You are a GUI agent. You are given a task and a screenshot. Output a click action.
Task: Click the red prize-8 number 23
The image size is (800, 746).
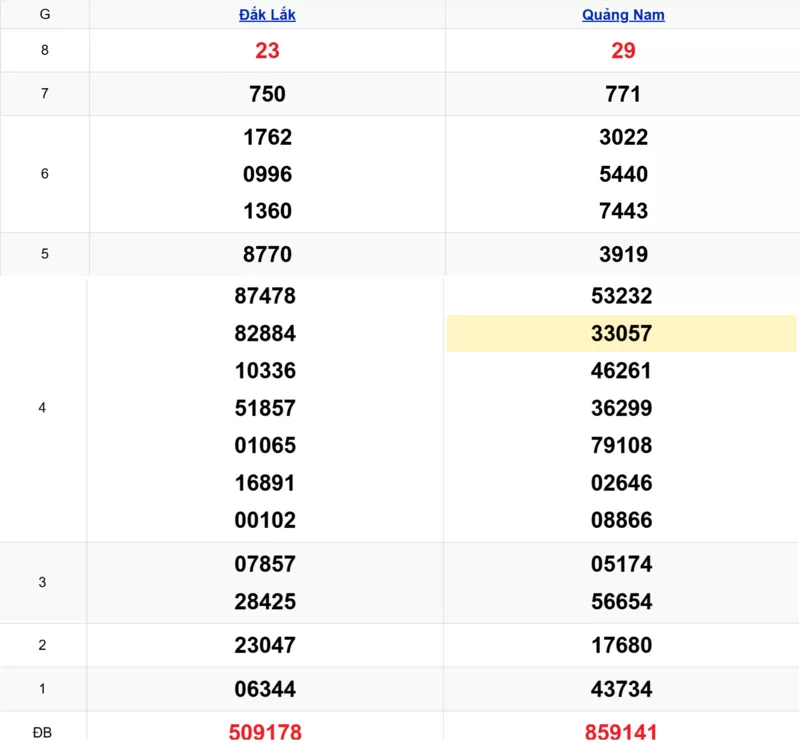click(267, 51)
